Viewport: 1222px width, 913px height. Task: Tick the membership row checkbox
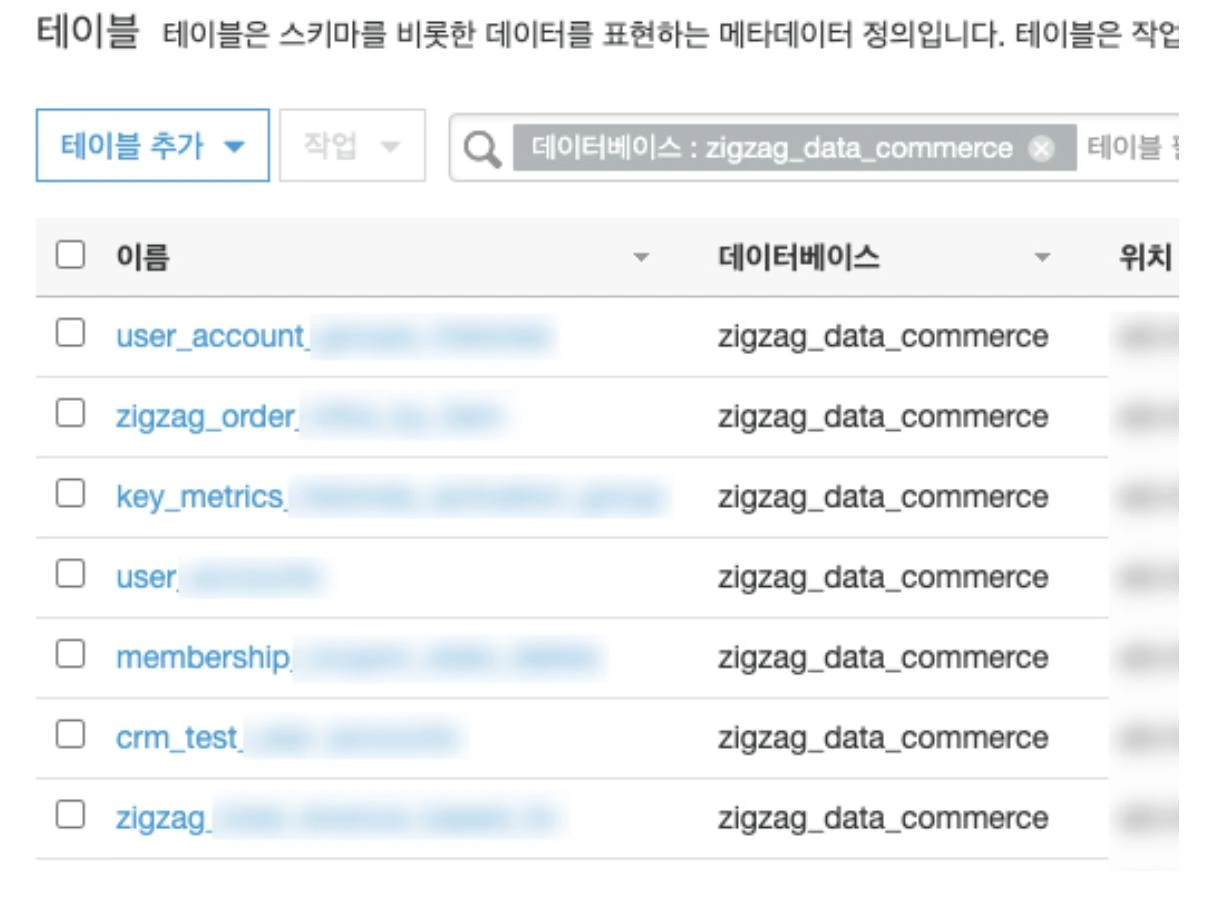click(70, 654)
